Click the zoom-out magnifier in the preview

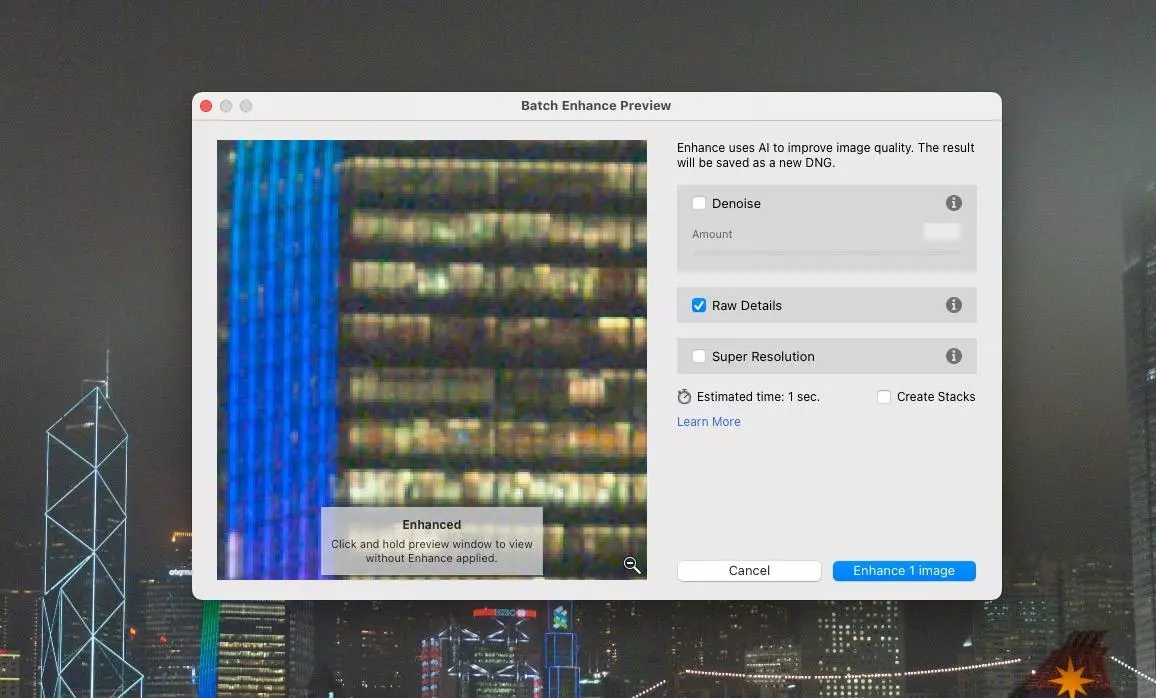632,565
